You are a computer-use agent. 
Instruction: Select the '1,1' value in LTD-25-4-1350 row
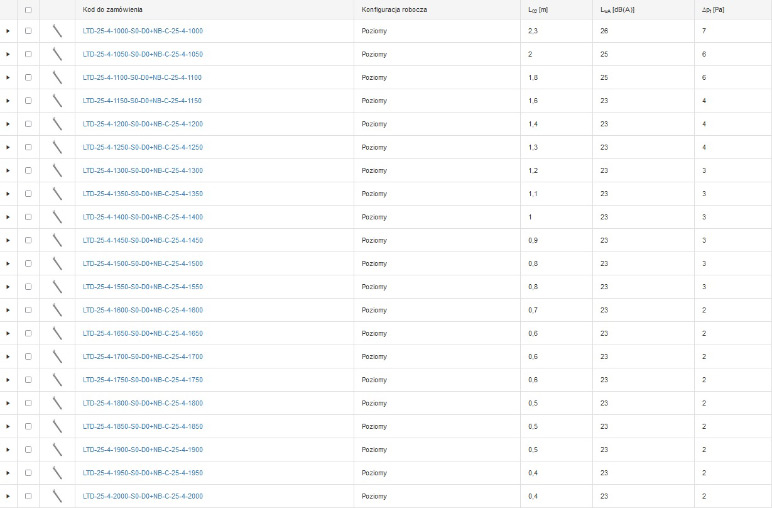coord(533,193)
